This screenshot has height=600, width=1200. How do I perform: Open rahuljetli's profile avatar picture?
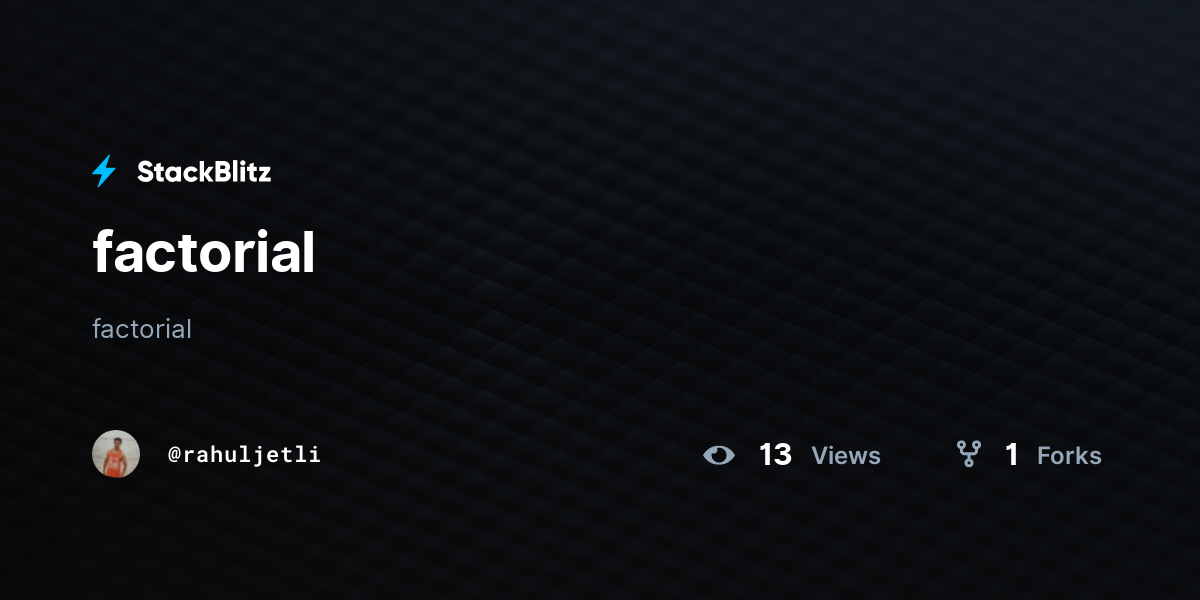(x=116, y=454)
